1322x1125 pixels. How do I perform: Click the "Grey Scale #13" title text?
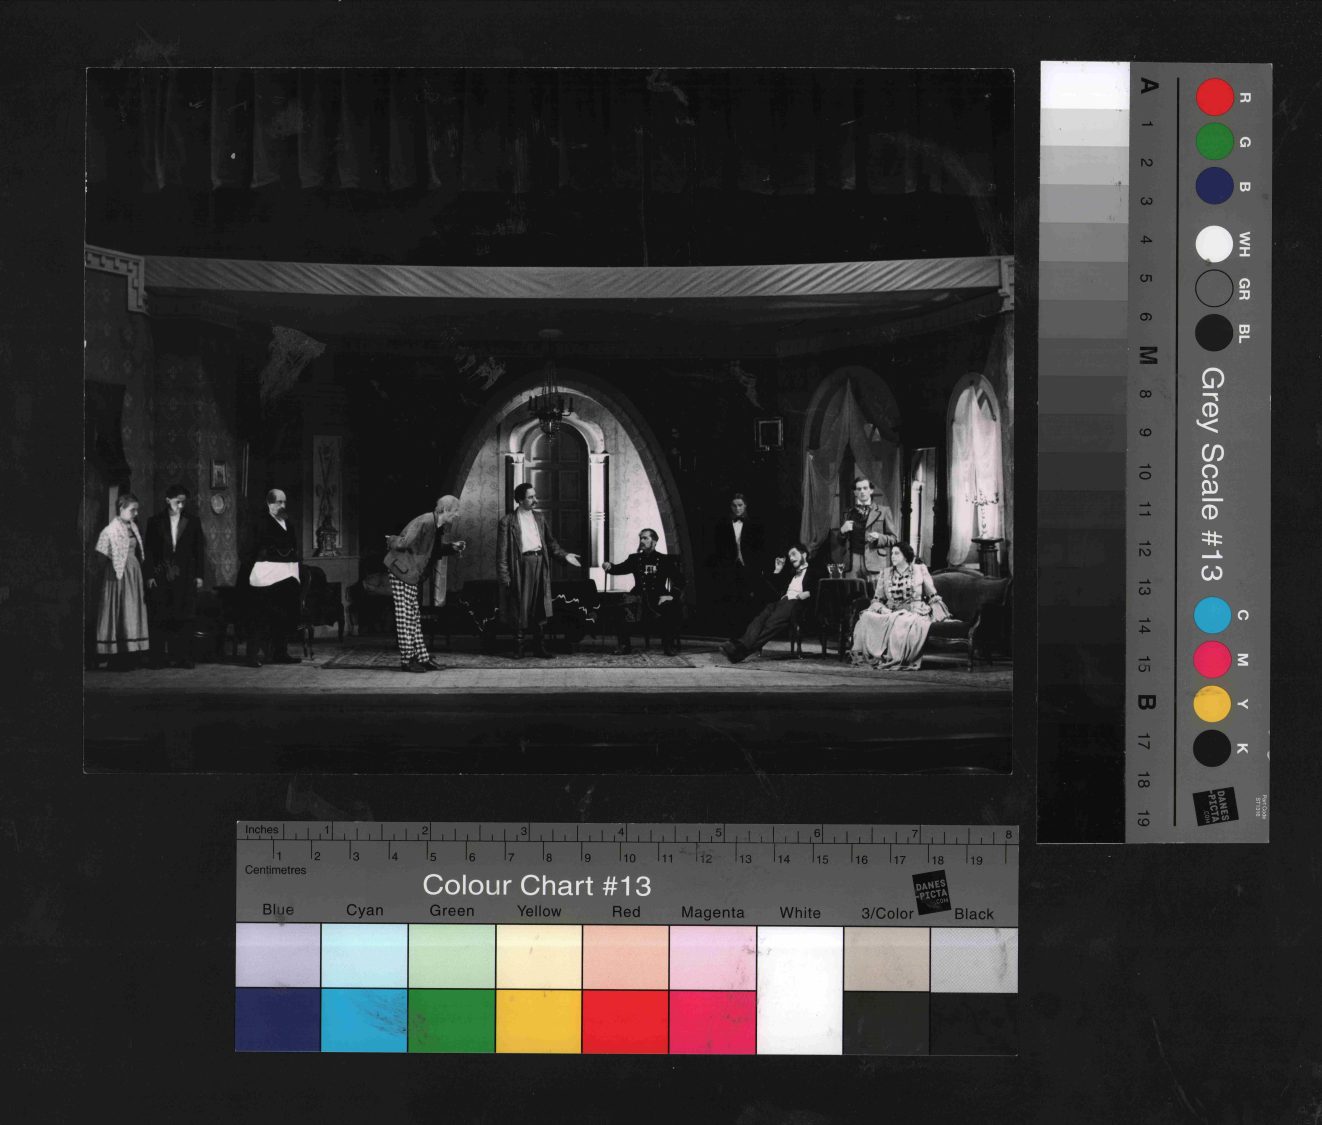pyautogui.click(x=1212, y=474)
